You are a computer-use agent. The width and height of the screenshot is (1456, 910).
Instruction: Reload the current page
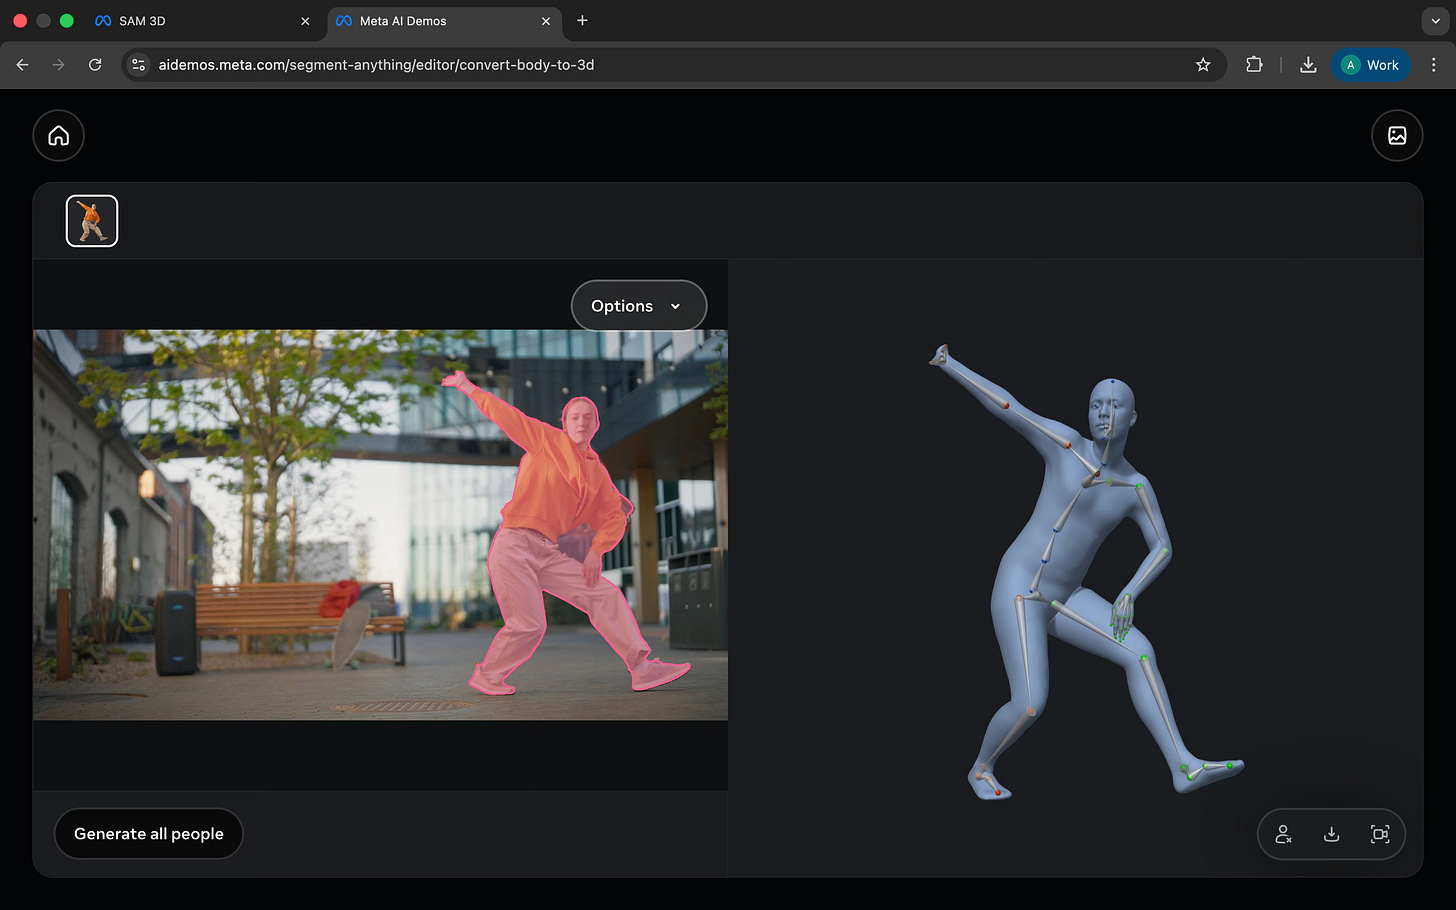95,65
